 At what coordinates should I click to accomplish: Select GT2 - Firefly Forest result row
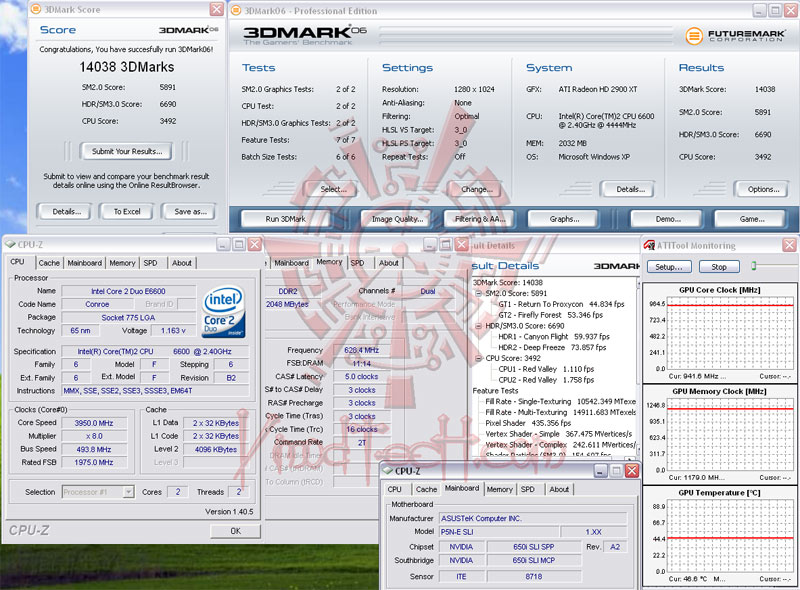pyautogui.click(x=550, y=315)
